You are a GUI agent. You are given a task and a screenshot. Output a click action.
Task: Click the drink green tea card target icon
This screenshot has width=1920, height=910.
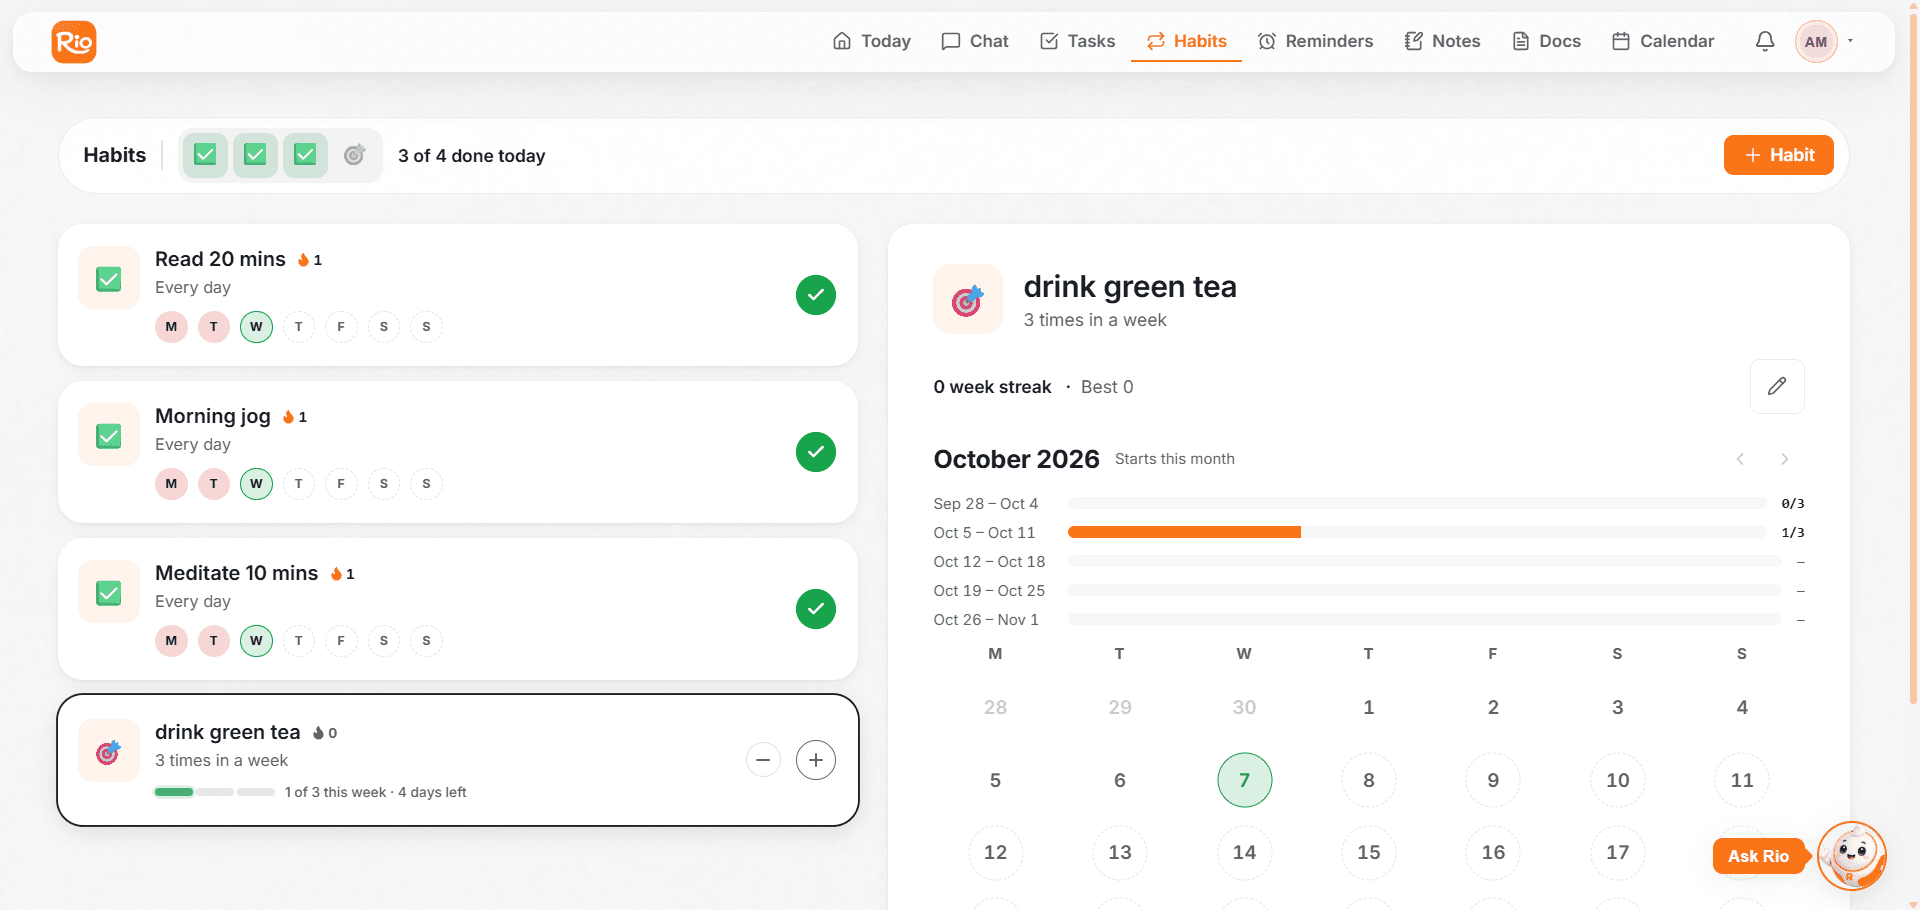(x=109, y=751)
